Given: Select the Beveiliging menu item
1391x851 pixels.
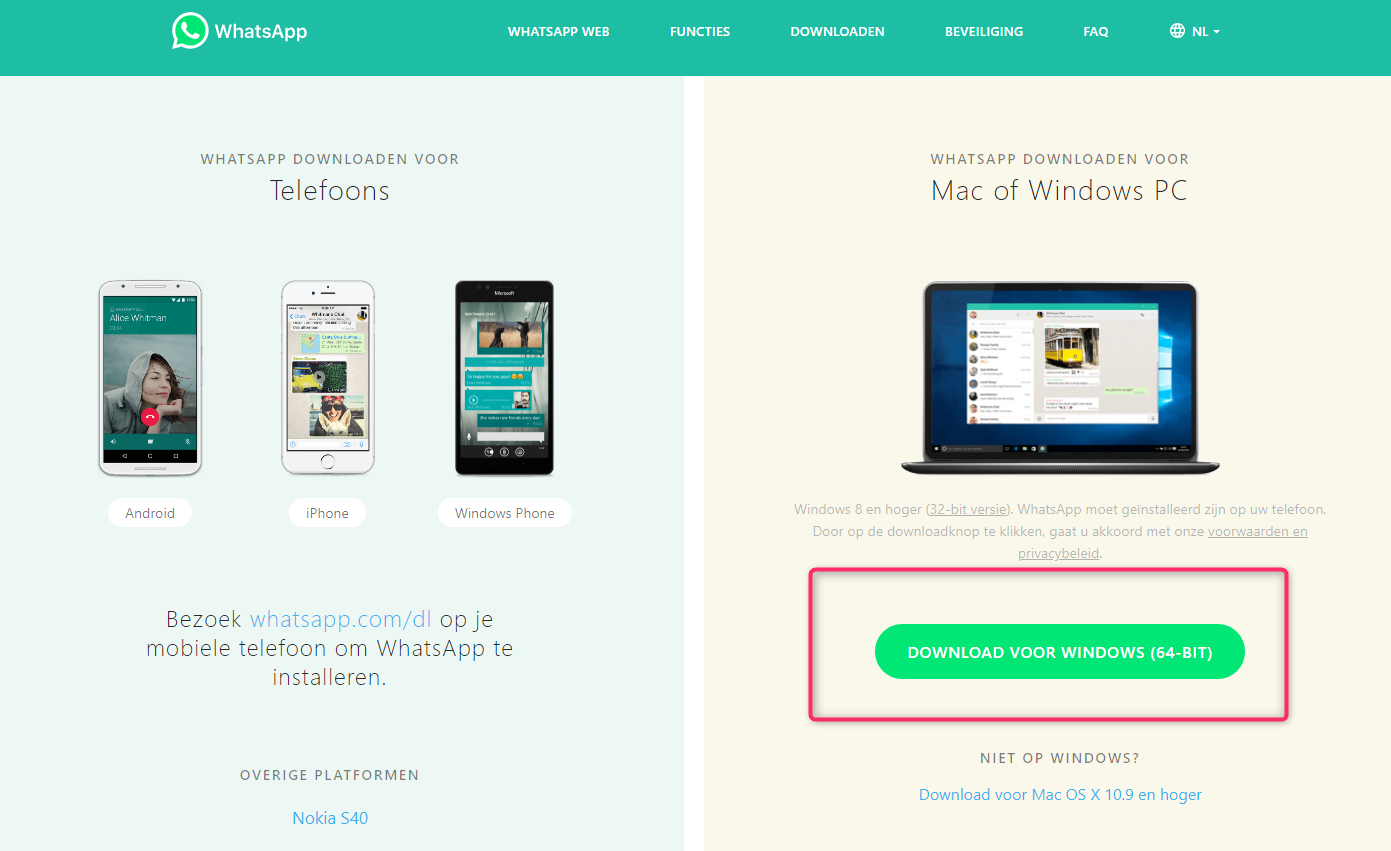Looking at the screenshot, I should 984,32.
